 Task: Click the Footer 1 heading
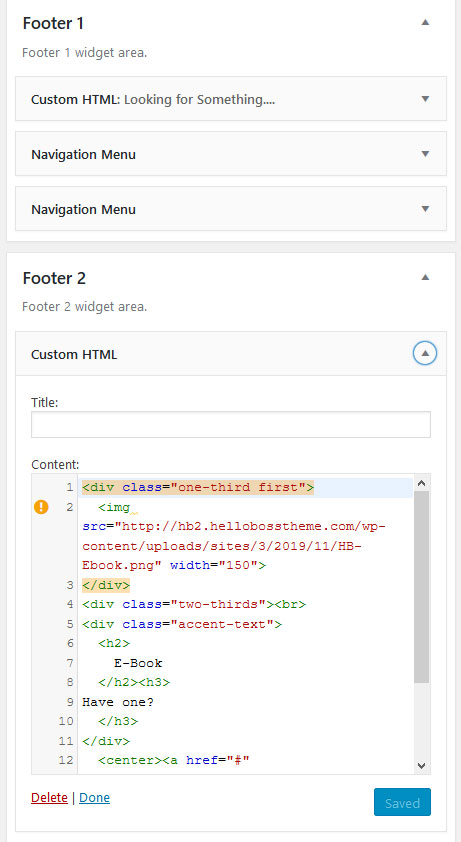click(x=53, y=24)
